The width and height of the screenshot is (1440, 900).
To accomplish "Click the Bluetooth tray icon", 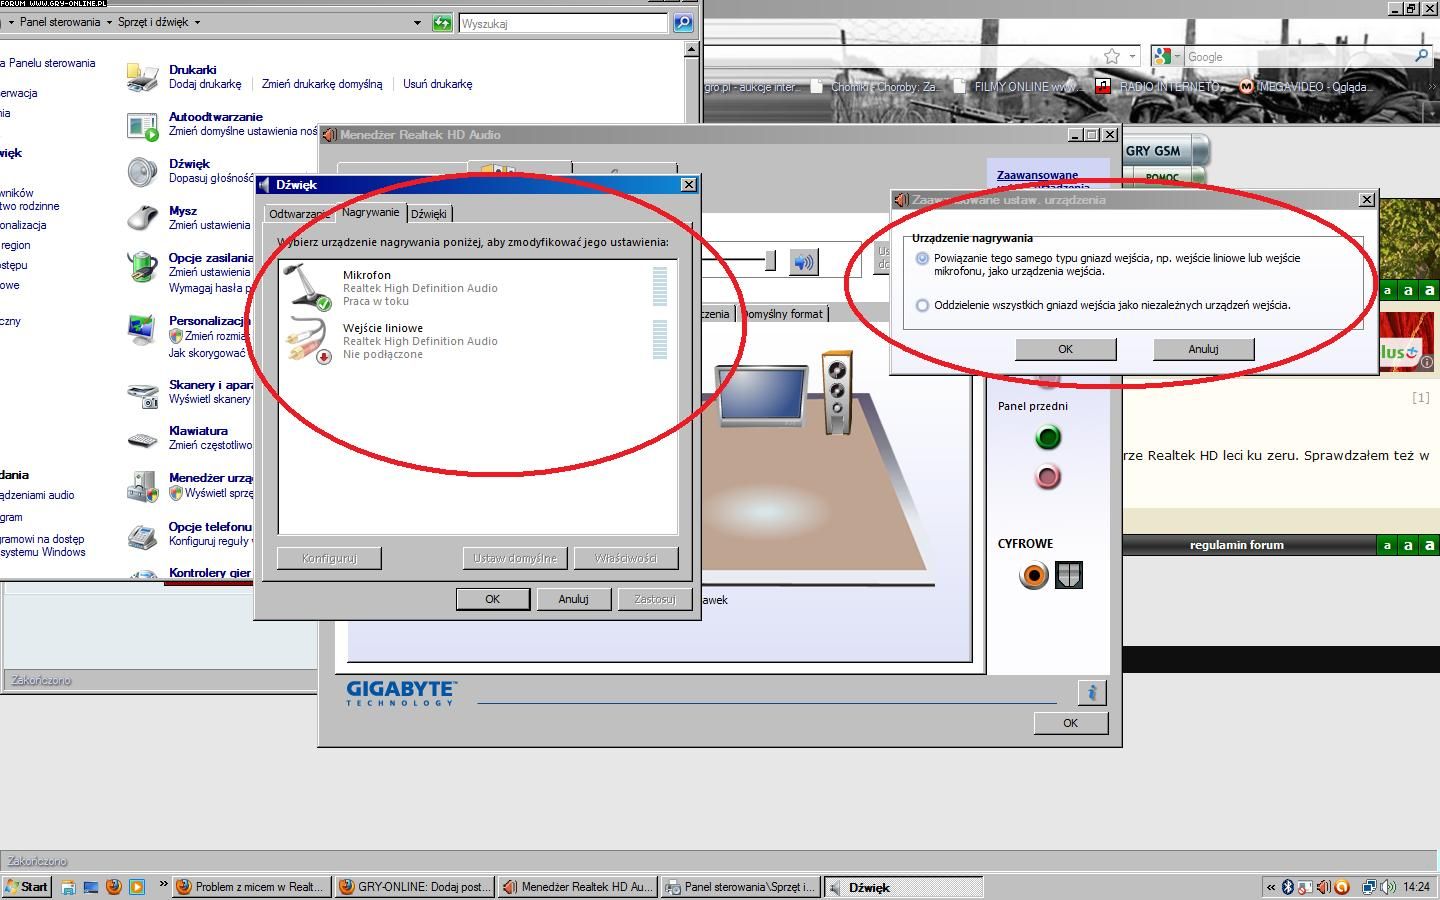I will coord(1288,887).
